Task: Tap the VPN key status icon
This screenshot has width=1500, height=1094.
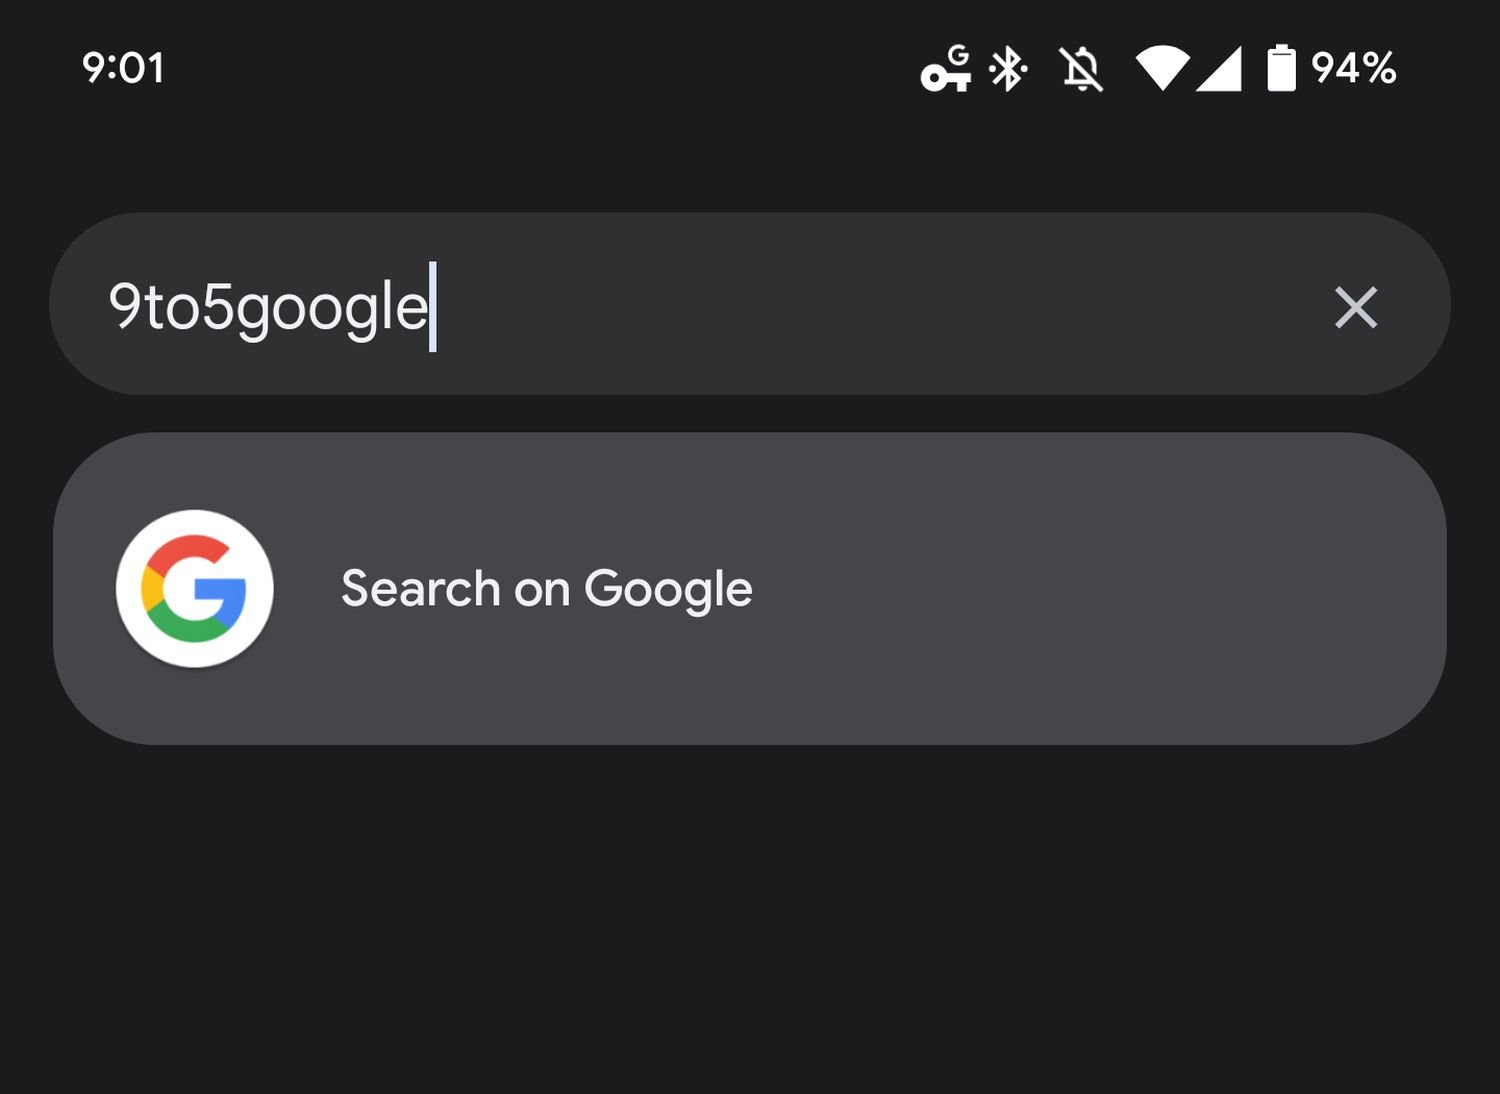Action: (x=946, y=69)
